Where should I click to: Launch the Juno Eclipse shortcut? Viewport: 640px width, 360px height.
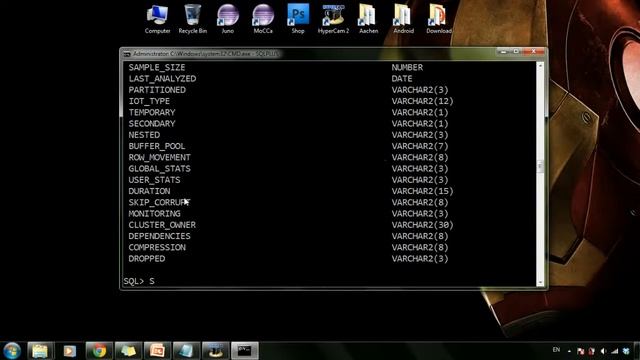(x=227, y=19)
